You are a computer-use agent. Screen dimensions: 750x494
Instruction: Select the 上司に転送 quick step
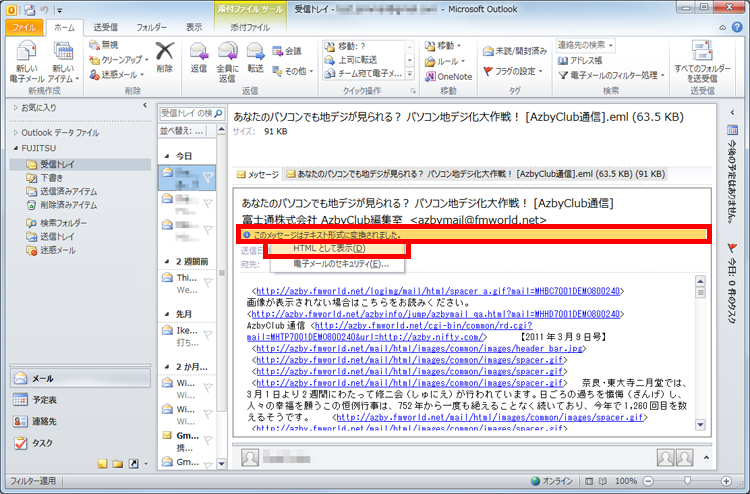(364, 60)
